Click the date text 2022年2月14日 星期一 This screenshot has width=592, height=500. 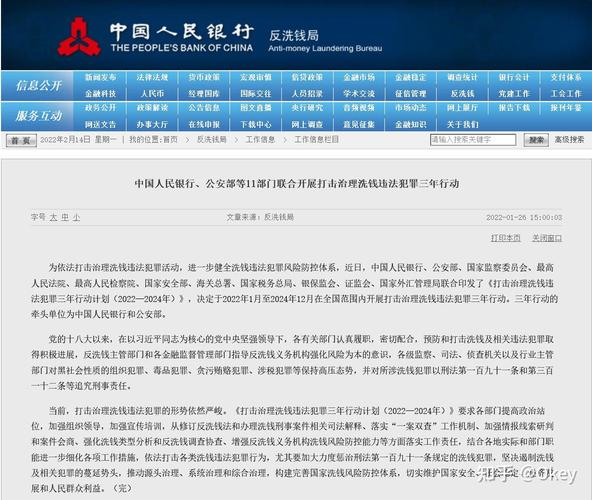tap(78, 140)
